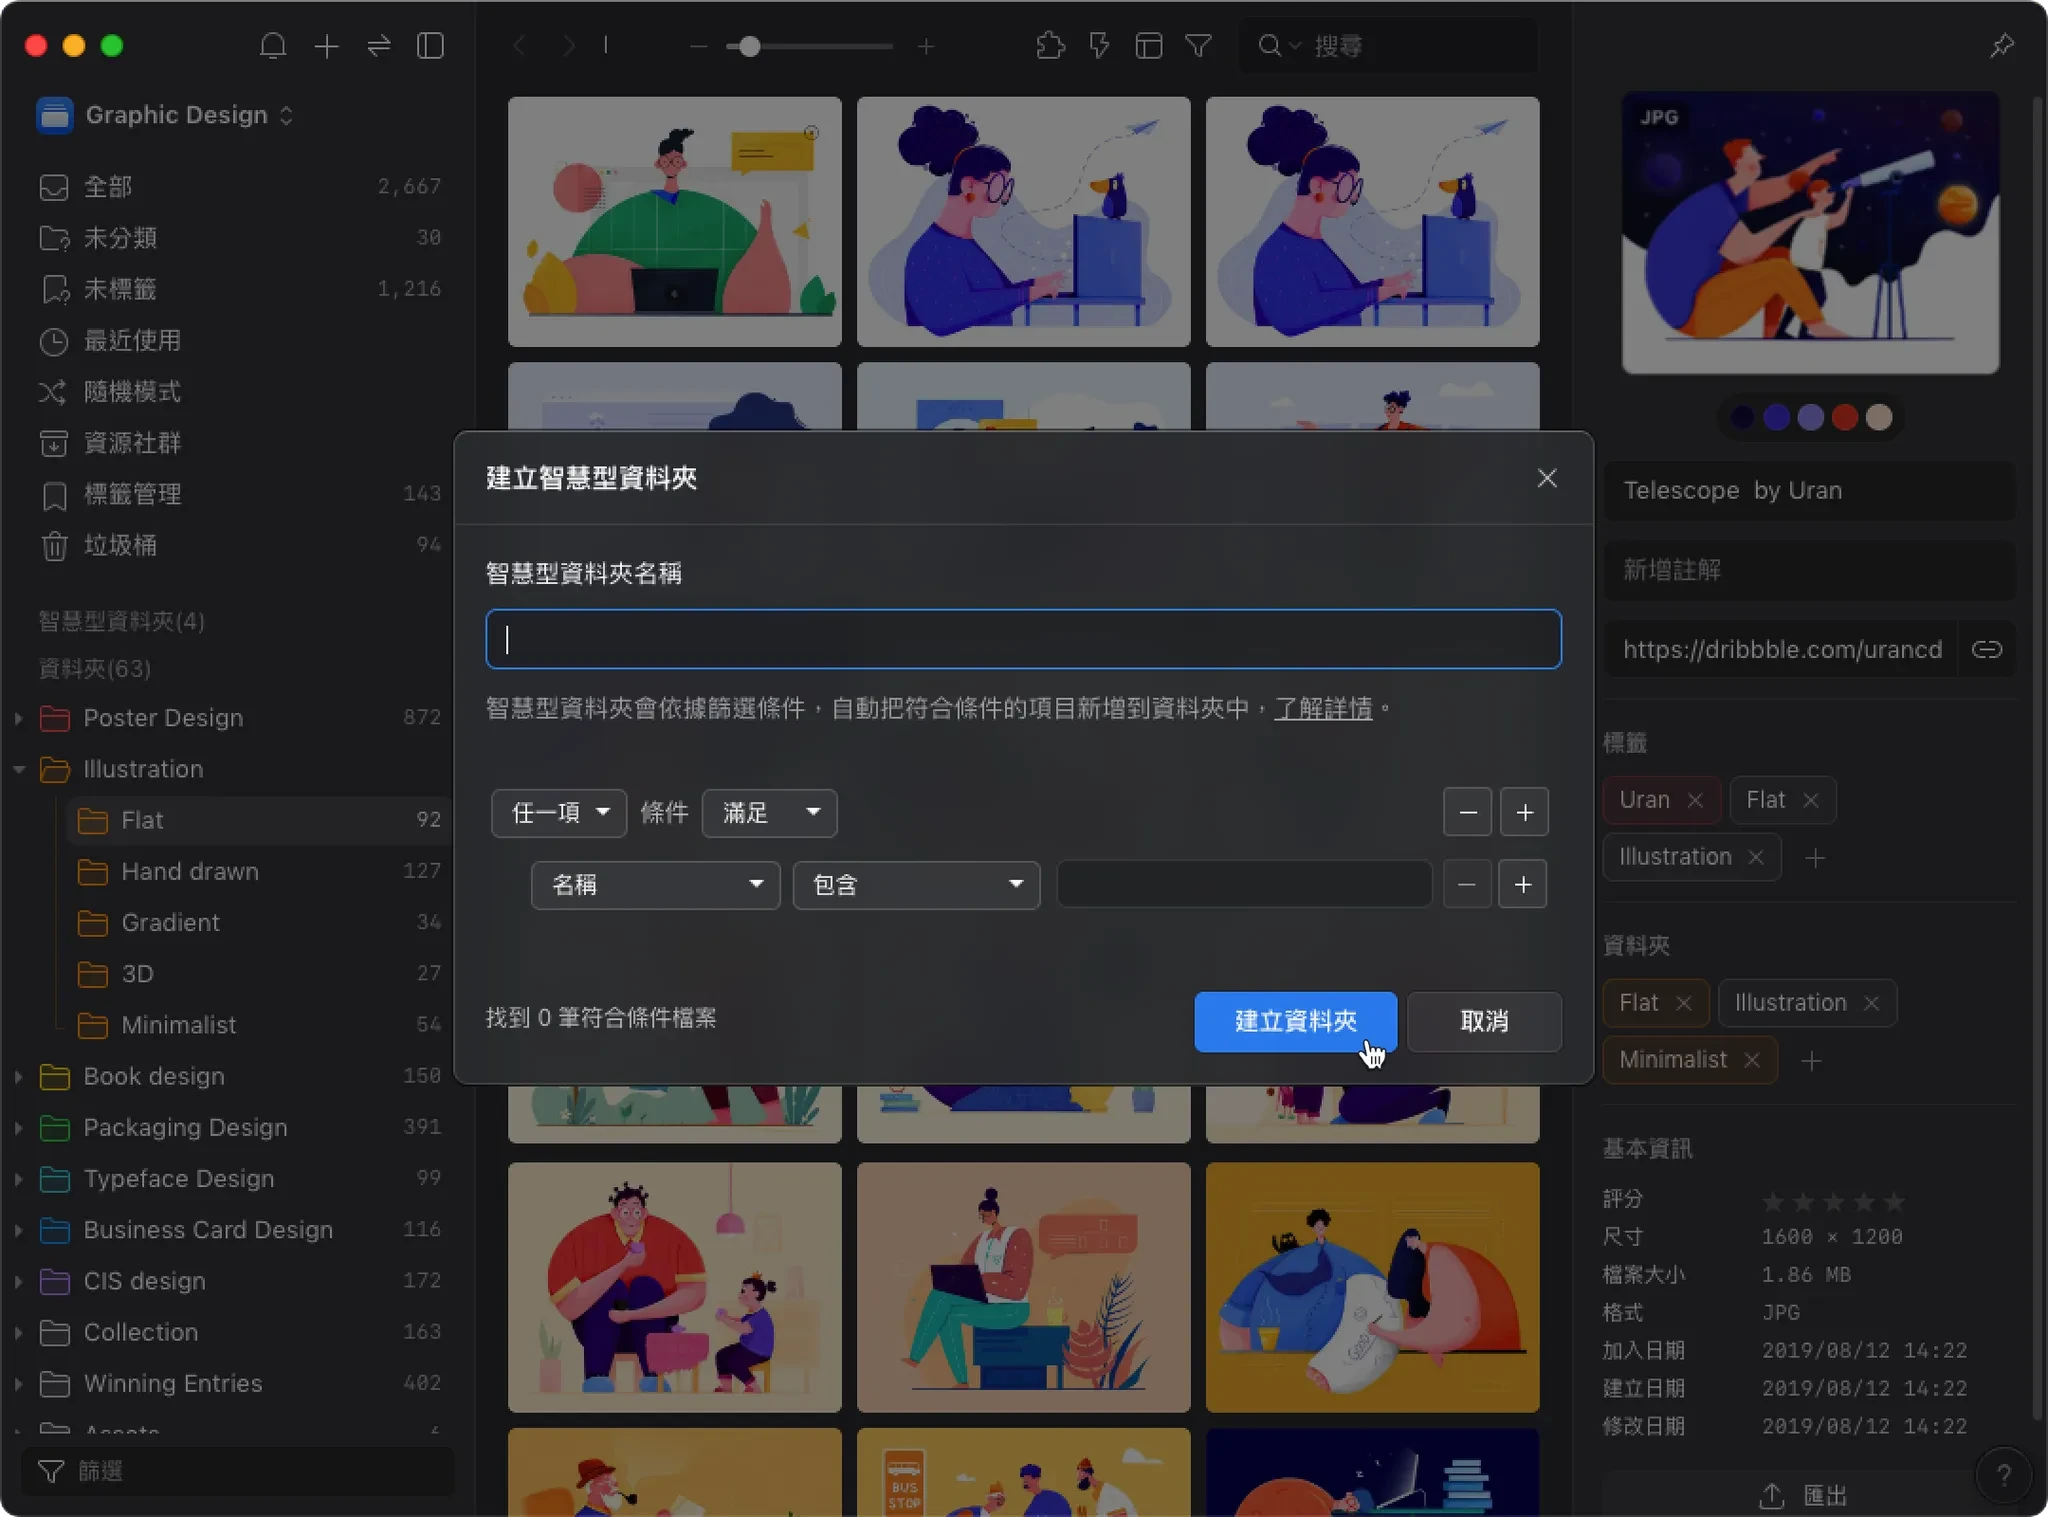This screenshot has height=1517, width=2048.
Task: Remove the Minimalist folder chip
Action: pyautogui.click(x=1752, y=1061)
